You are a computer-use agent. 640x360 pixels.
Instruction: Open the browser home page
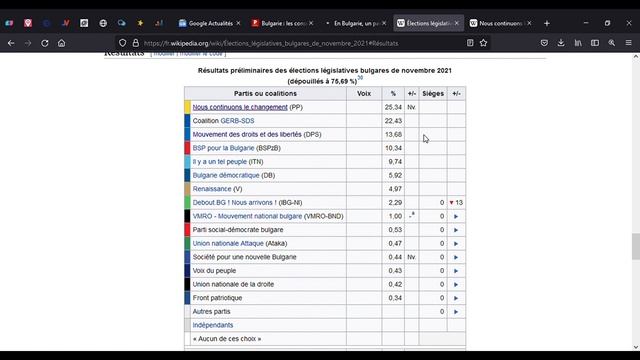pyautogui.click(x=61, y=43)
